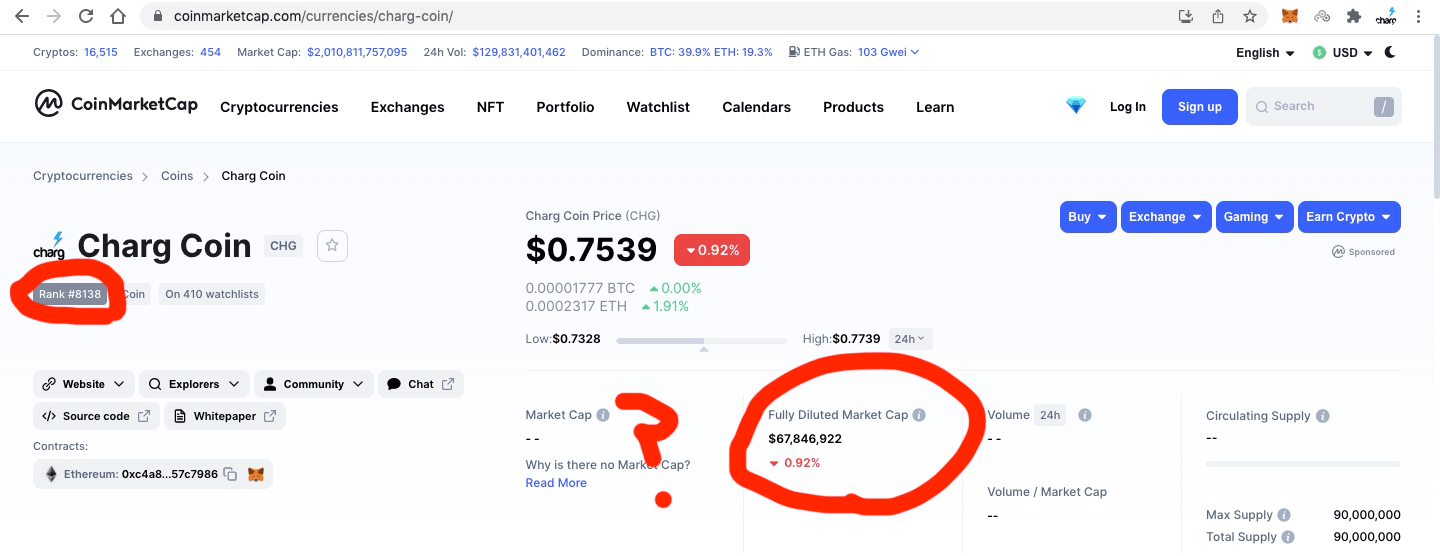1440x556 pixels.
Task: Click the 24h Low/High price range bar
Action: coord(703,341)
